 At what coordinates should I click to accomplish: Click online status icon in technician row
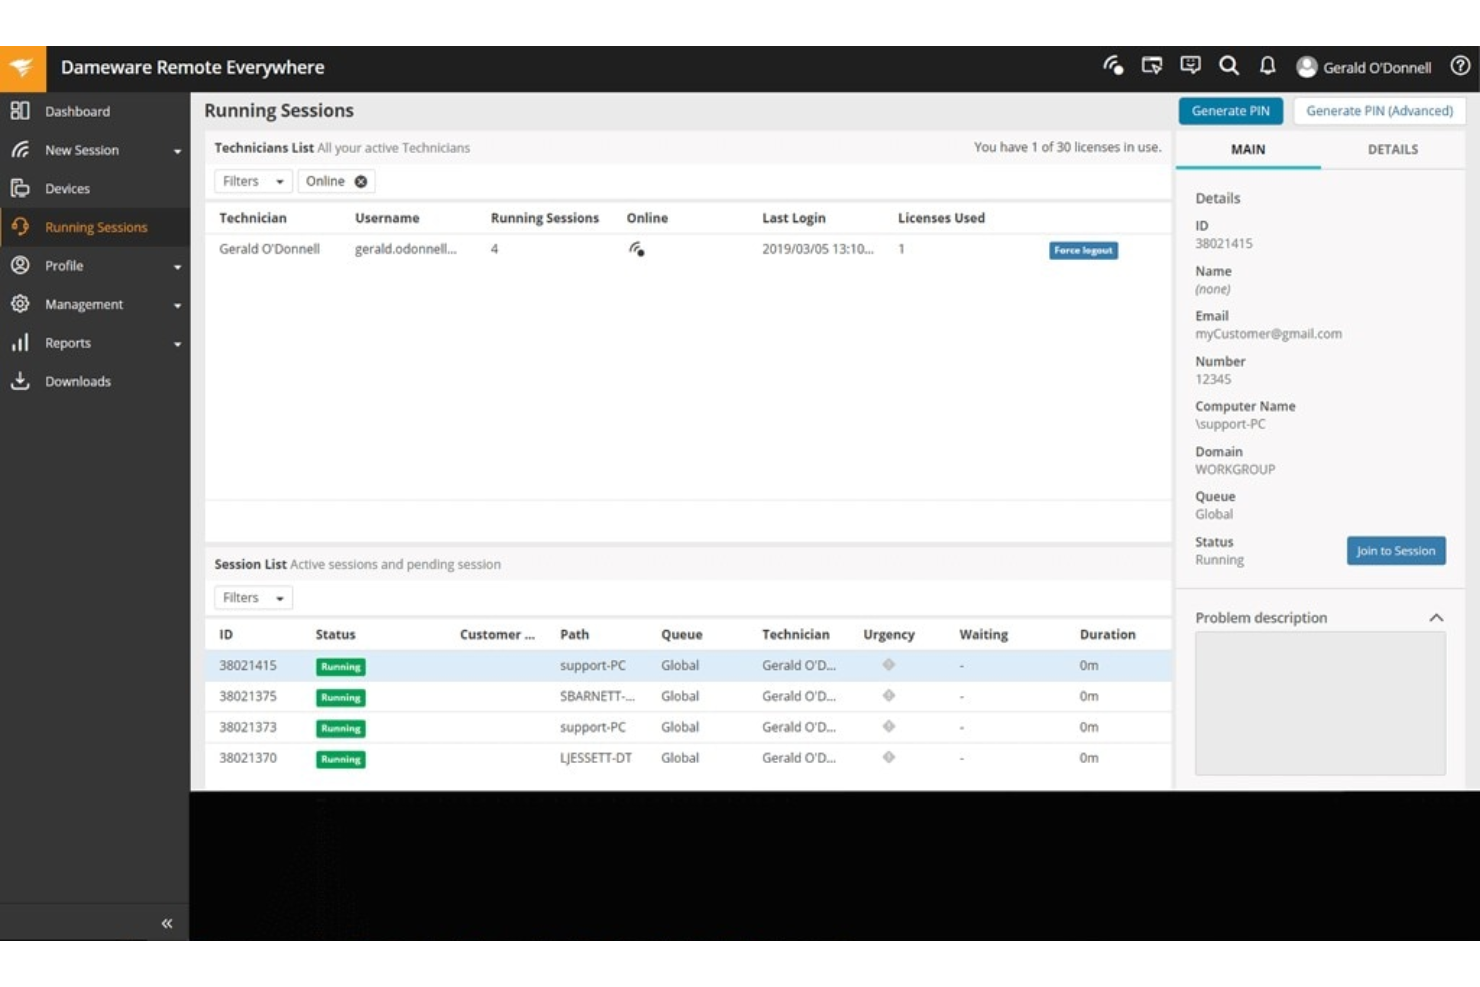(636, 249)
